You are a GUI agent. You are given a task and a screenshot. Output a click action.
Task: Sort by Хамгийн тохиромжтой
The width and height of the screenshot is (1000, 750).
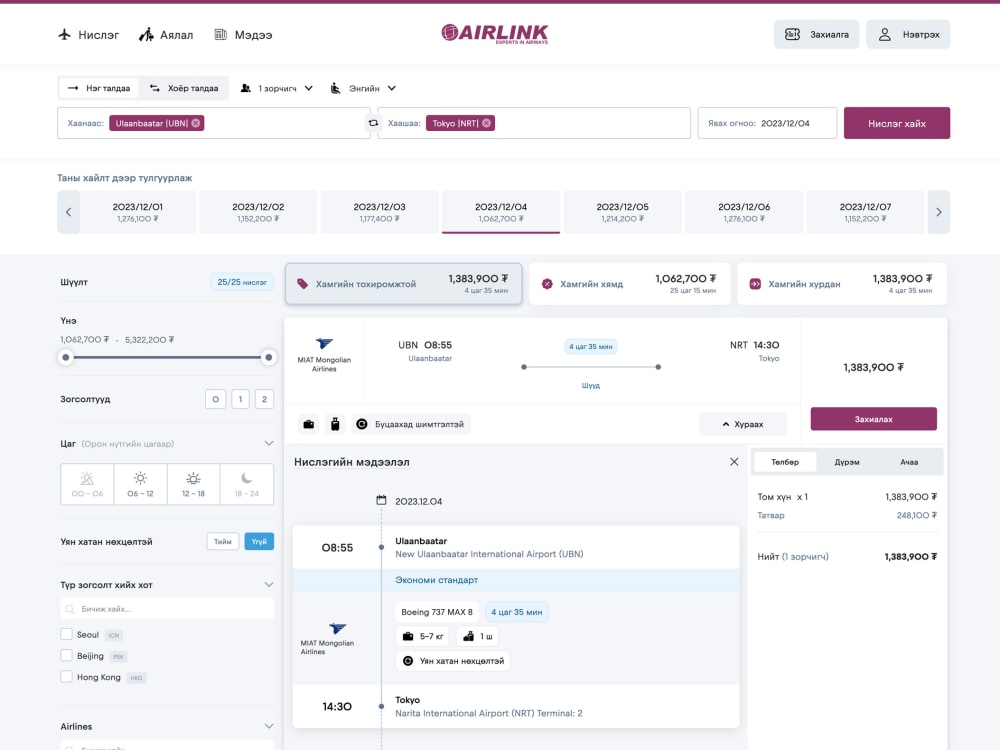click(404, 284)
